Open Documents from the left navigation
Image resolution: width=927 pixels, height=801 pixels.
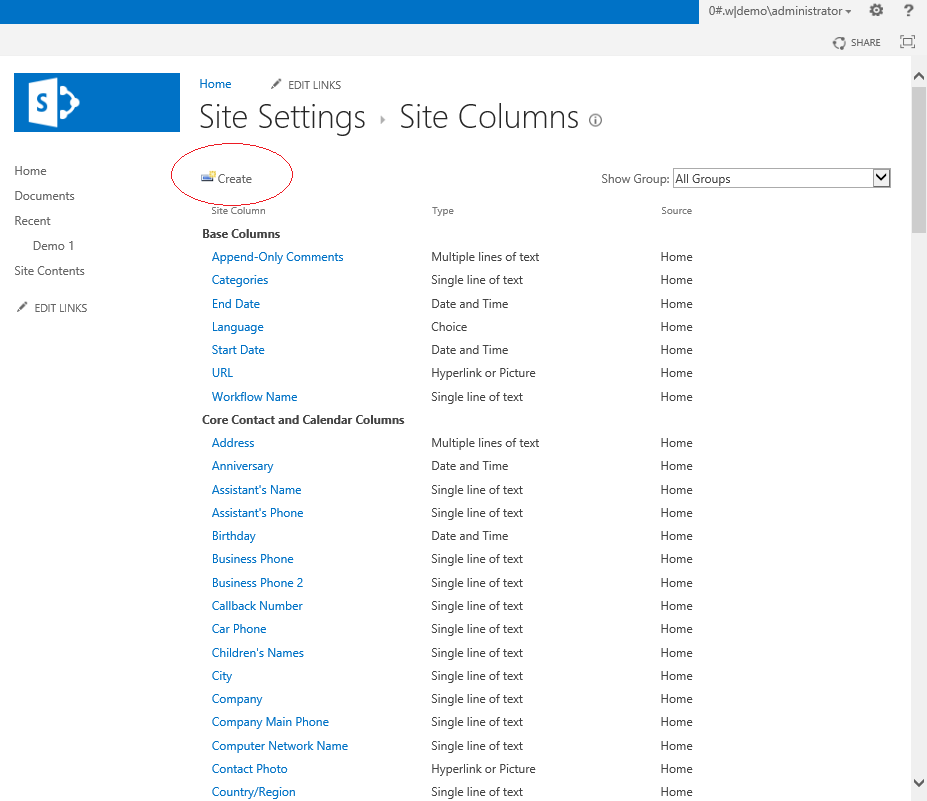[x=43, y=195]
